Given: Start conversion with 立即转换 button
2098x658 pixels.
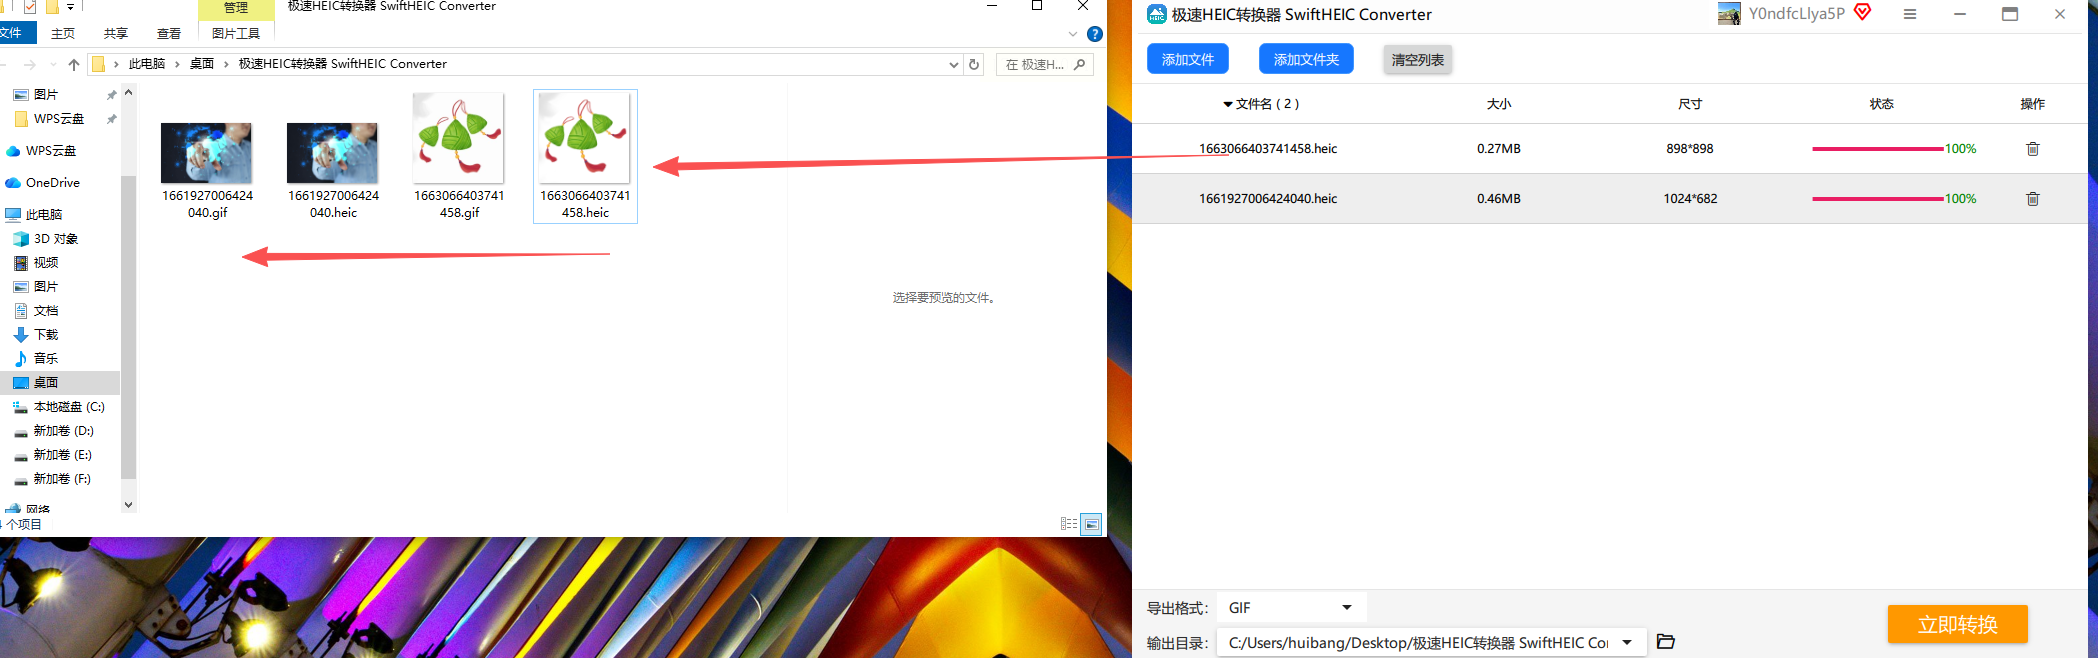Looking at the screenshot, I should click(x=1957, y=624).
